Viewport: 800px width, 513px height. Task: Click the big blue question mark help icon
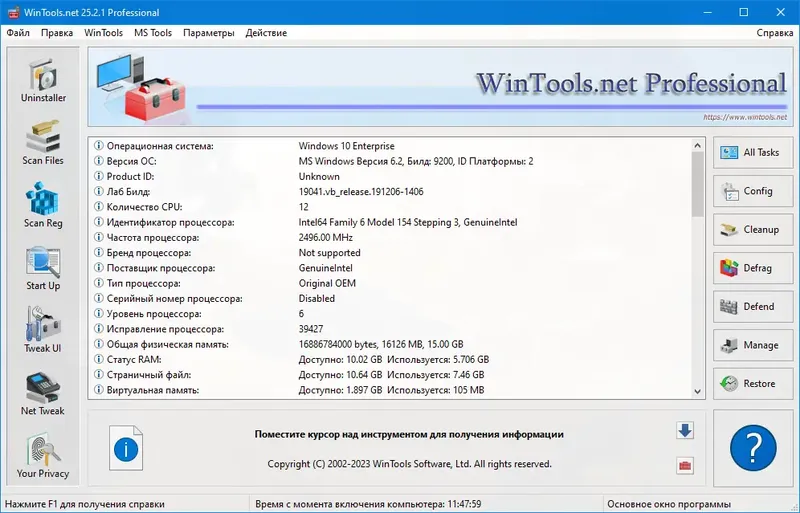(x=753, y=448)
